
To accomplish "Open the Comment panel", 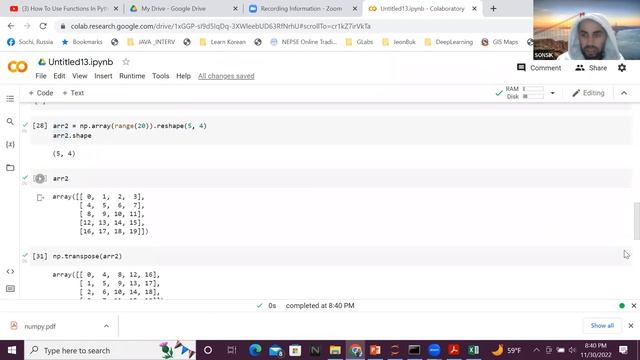I will (x=539, y=68).
